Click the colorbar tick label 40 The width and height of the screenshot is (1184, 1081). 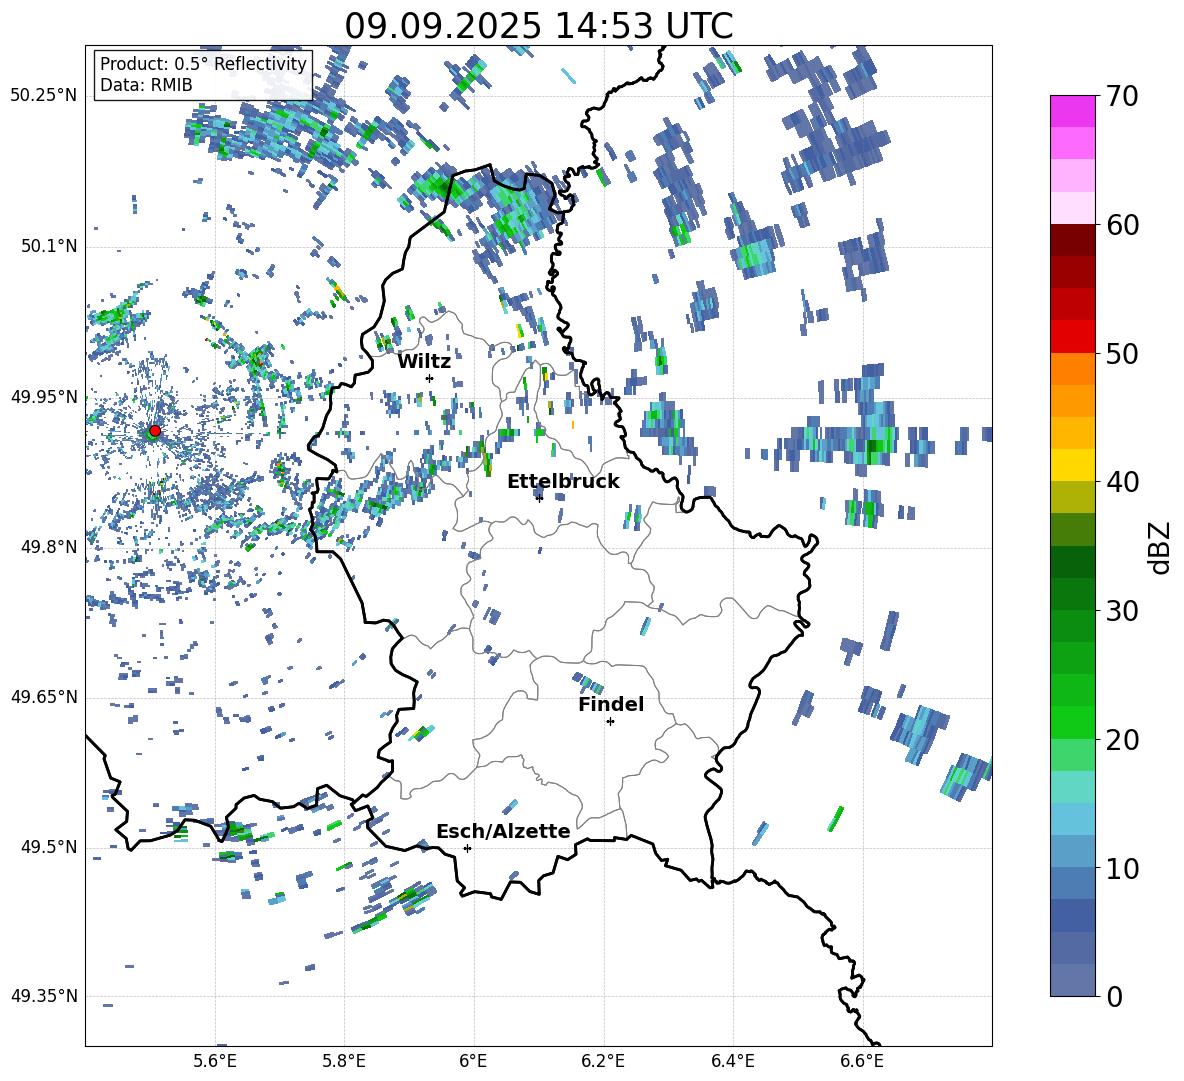1122,482
